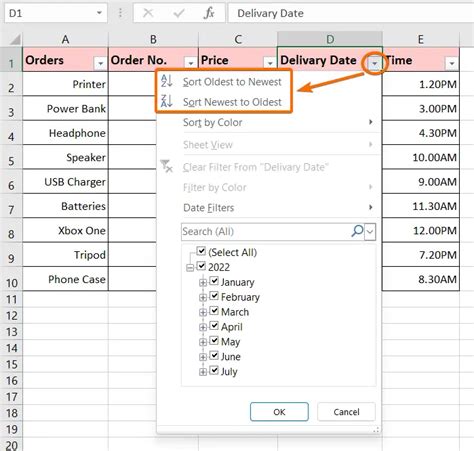Click the 1.20PM time cell
This screenshot has width=474, height=451.
pyautogui.click(x=421, y=84)
